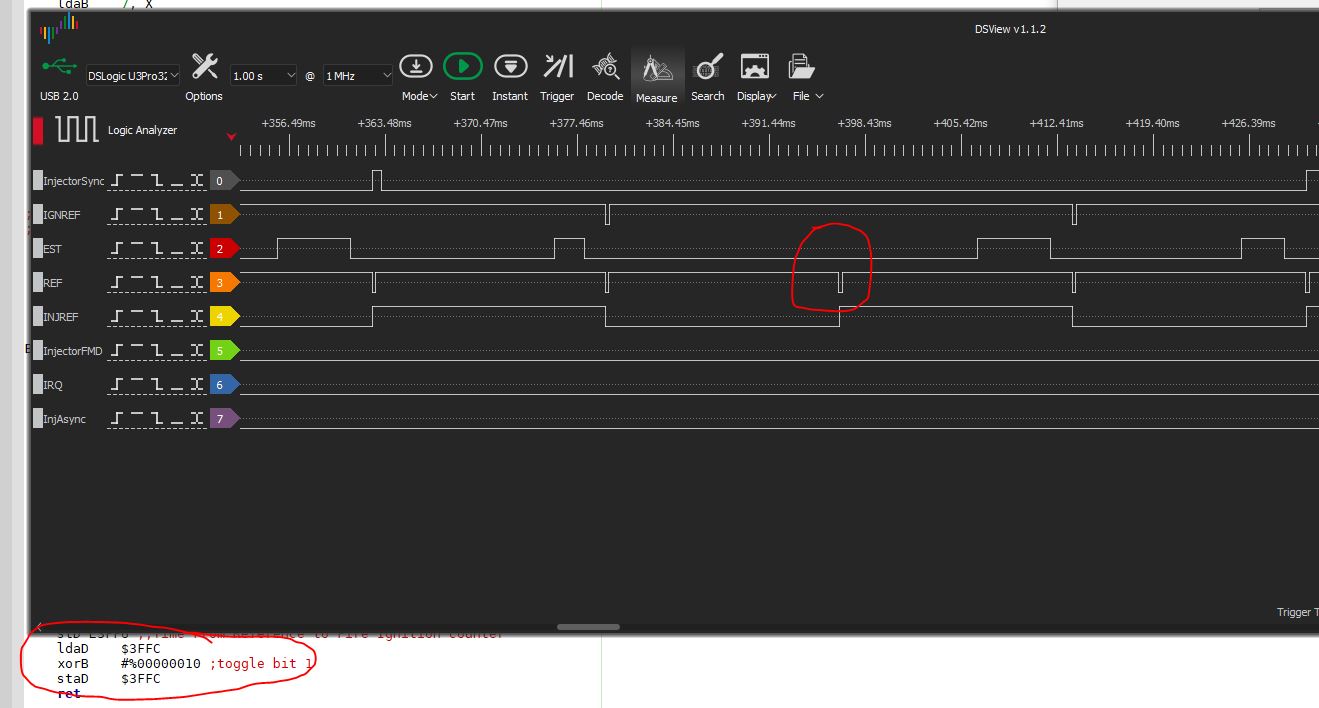Click channel 1 brown color badge
The width and height of the screenshot is (1319, 708).
point(224,215)
